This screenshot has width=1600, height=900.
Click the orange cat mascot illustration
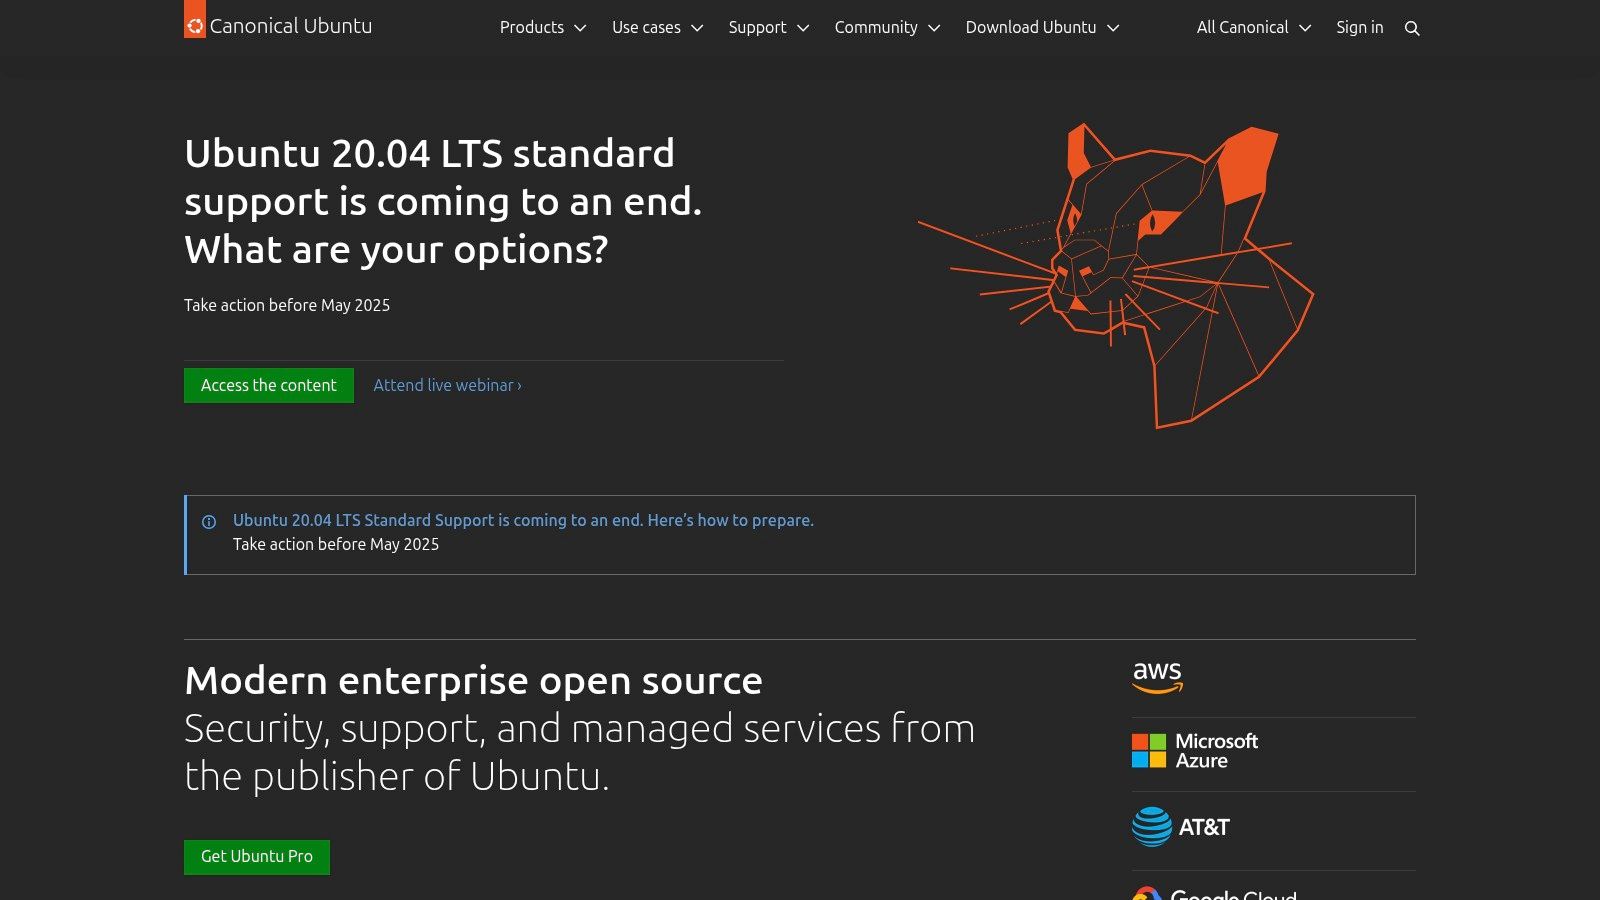click(1116, 276)
